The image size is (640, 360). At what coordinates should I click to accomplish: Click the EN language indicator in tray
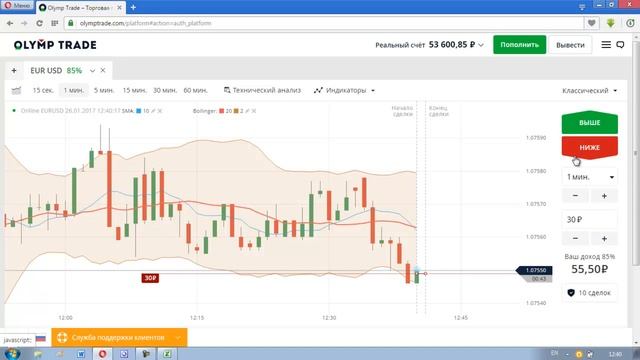pos(554,353)
